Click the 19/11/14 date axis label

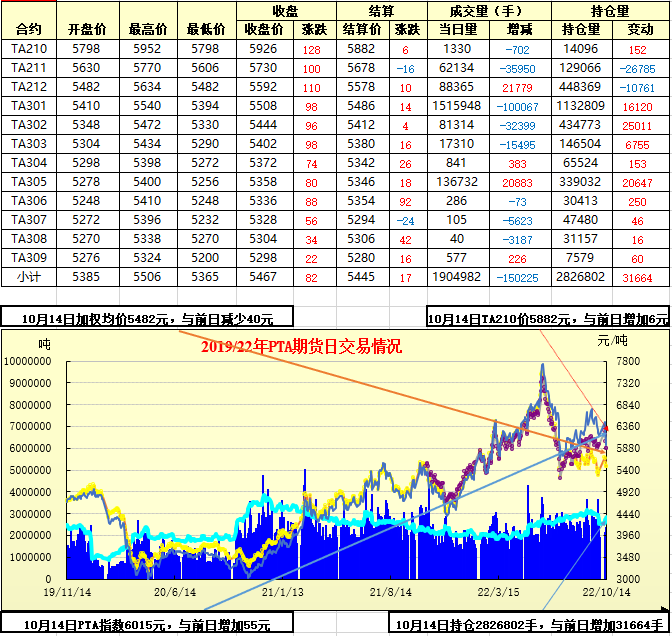[x=66, y=591]
